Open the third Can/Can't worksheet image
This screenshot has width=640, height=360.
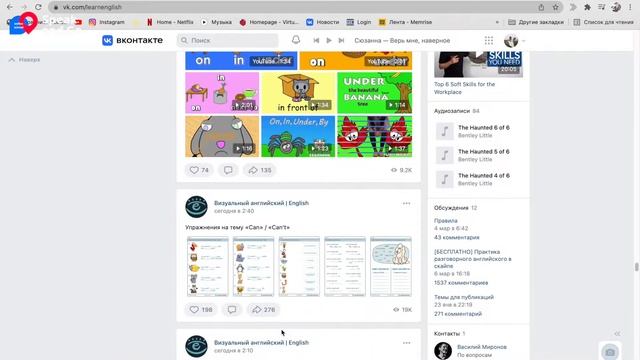pos(299,266)
